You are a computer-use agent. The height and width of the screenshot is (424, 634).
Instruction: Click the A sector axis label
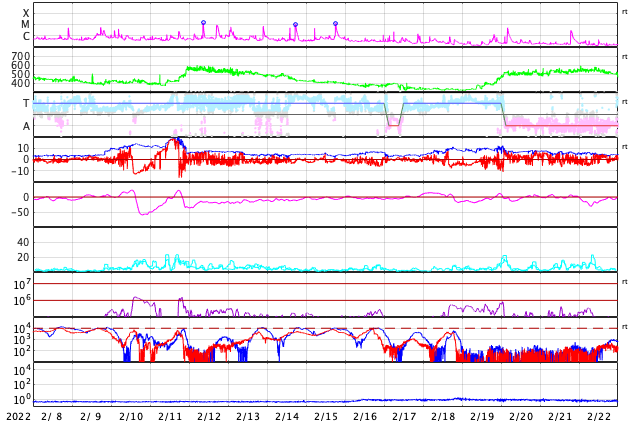coord(26,127)
